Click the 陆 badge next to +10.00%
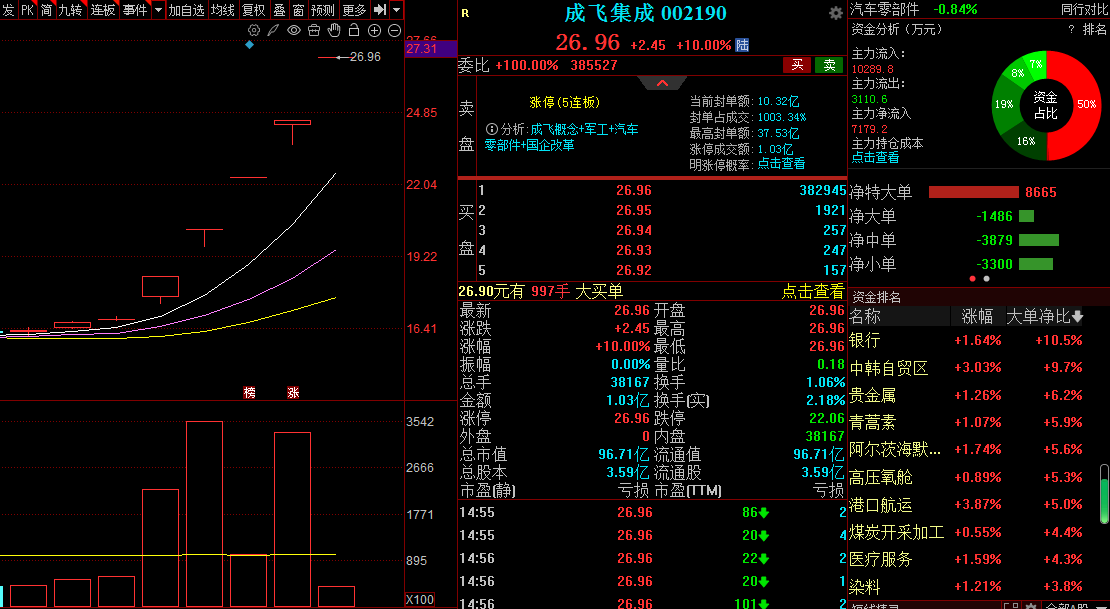 coord(742,45)
